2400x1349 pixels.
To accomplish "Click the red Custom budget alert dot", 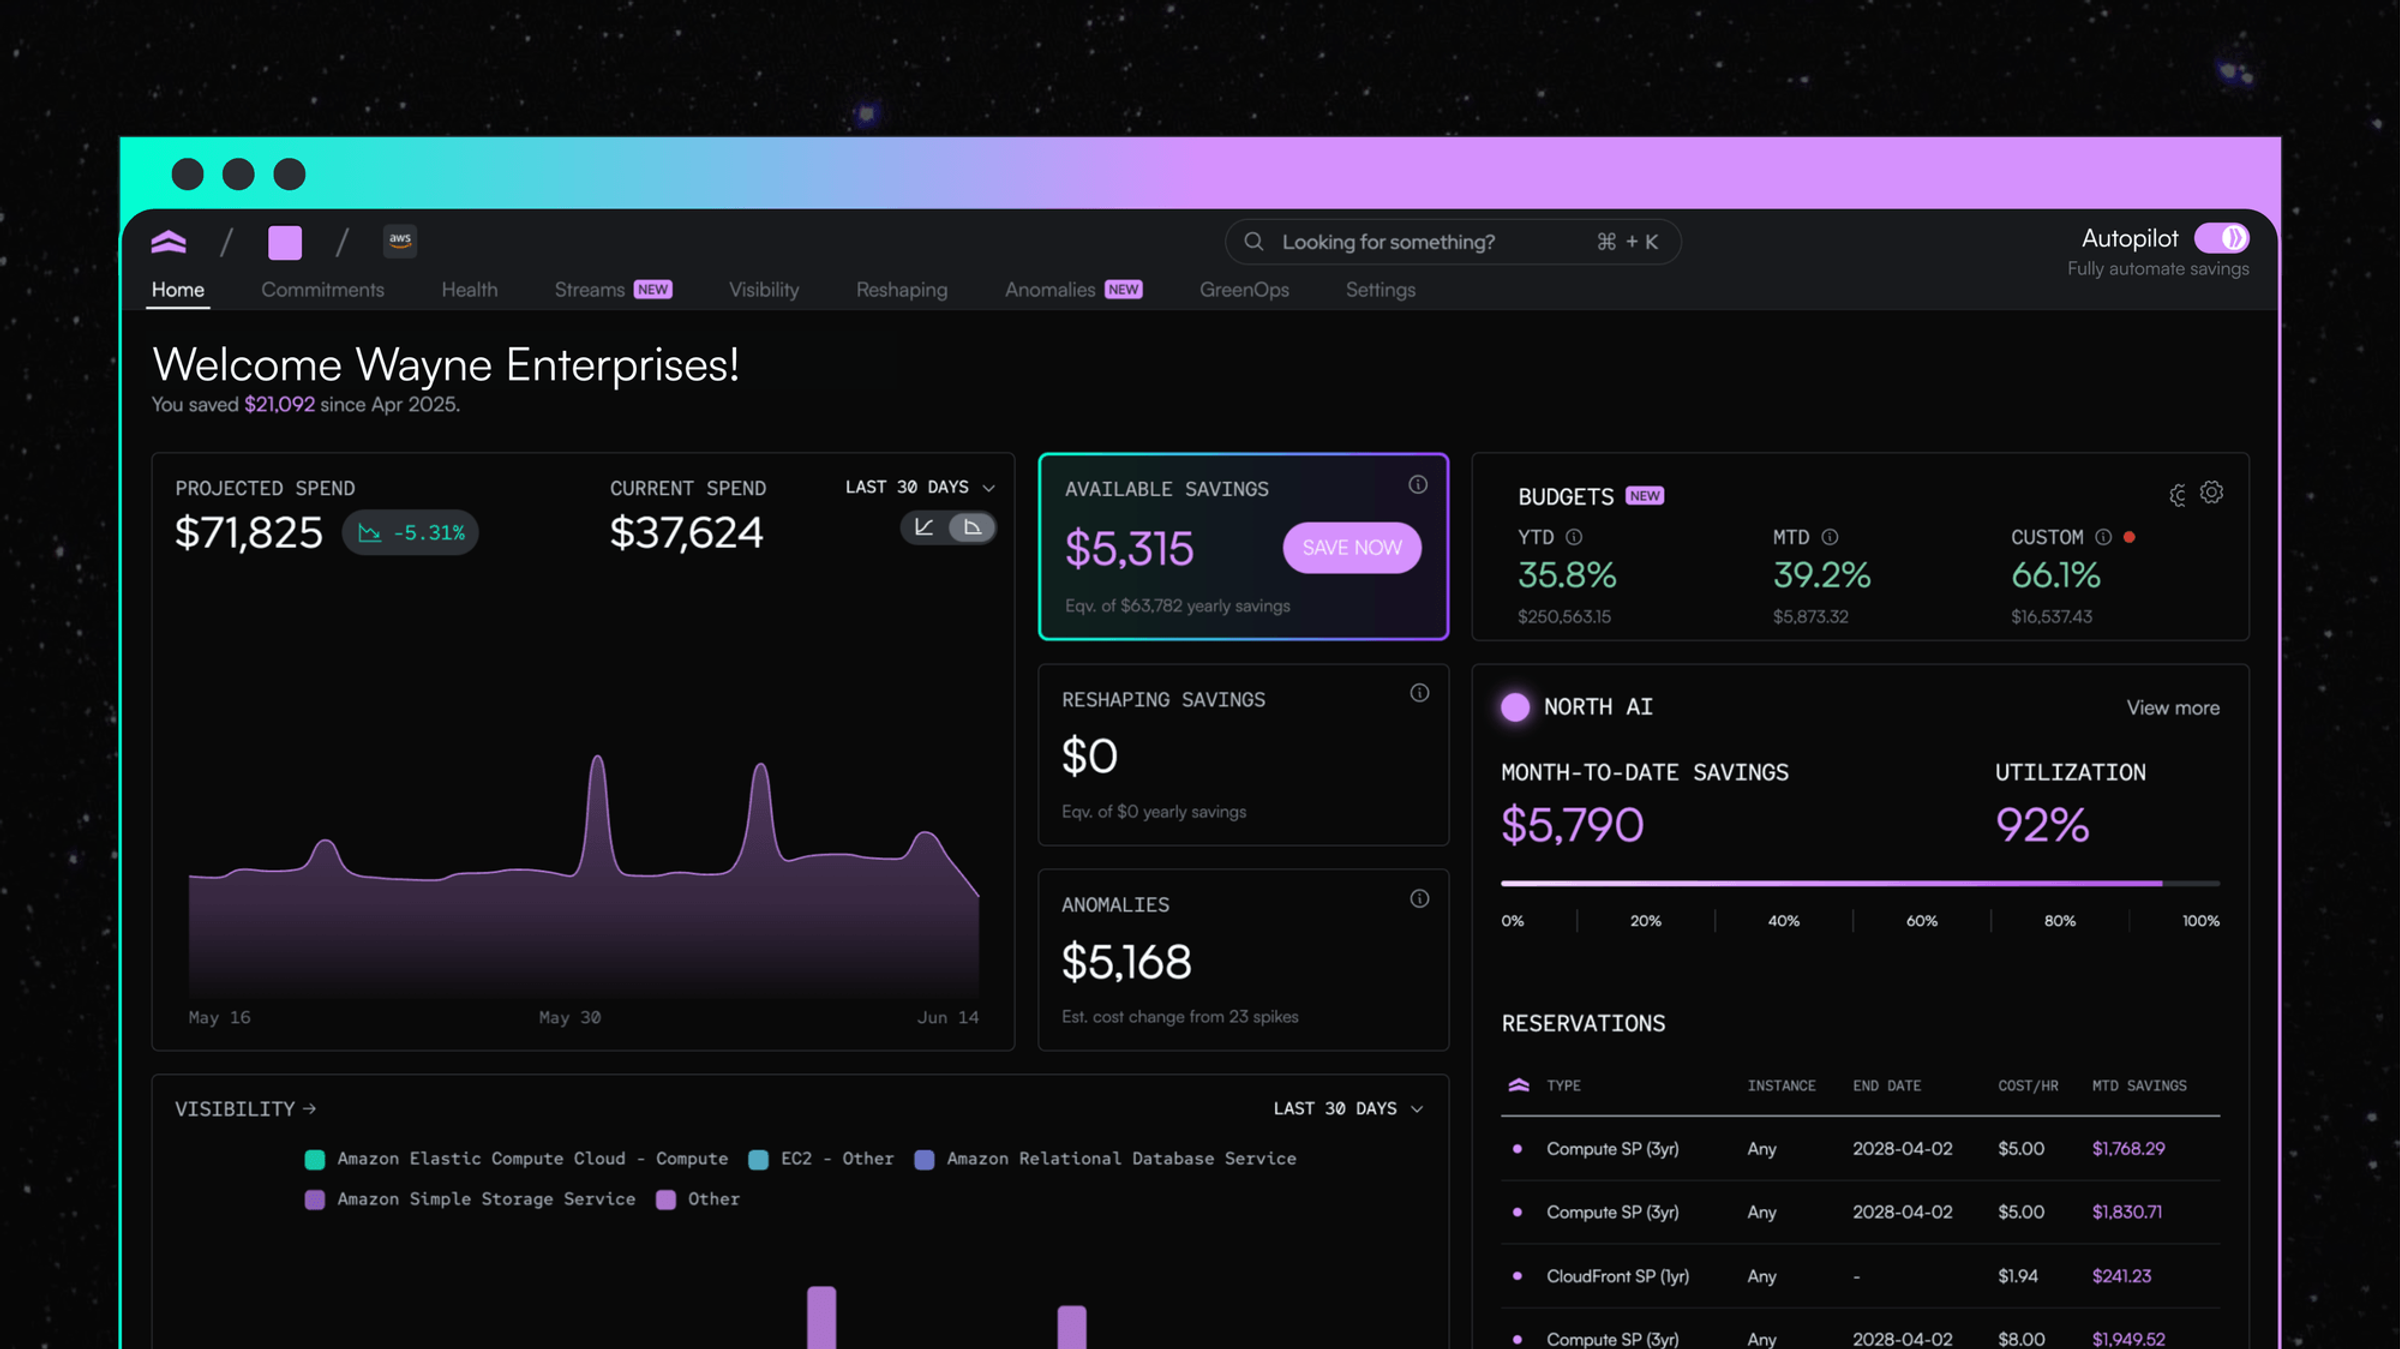I will (2130, 537).
